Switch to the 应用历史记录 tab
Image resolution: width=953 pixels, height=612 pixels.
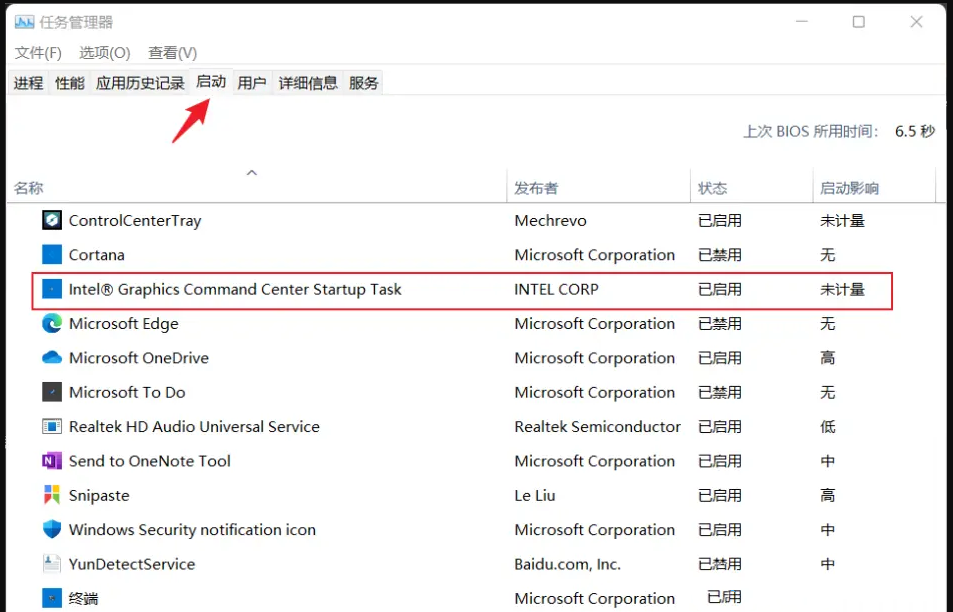[140, 83]
